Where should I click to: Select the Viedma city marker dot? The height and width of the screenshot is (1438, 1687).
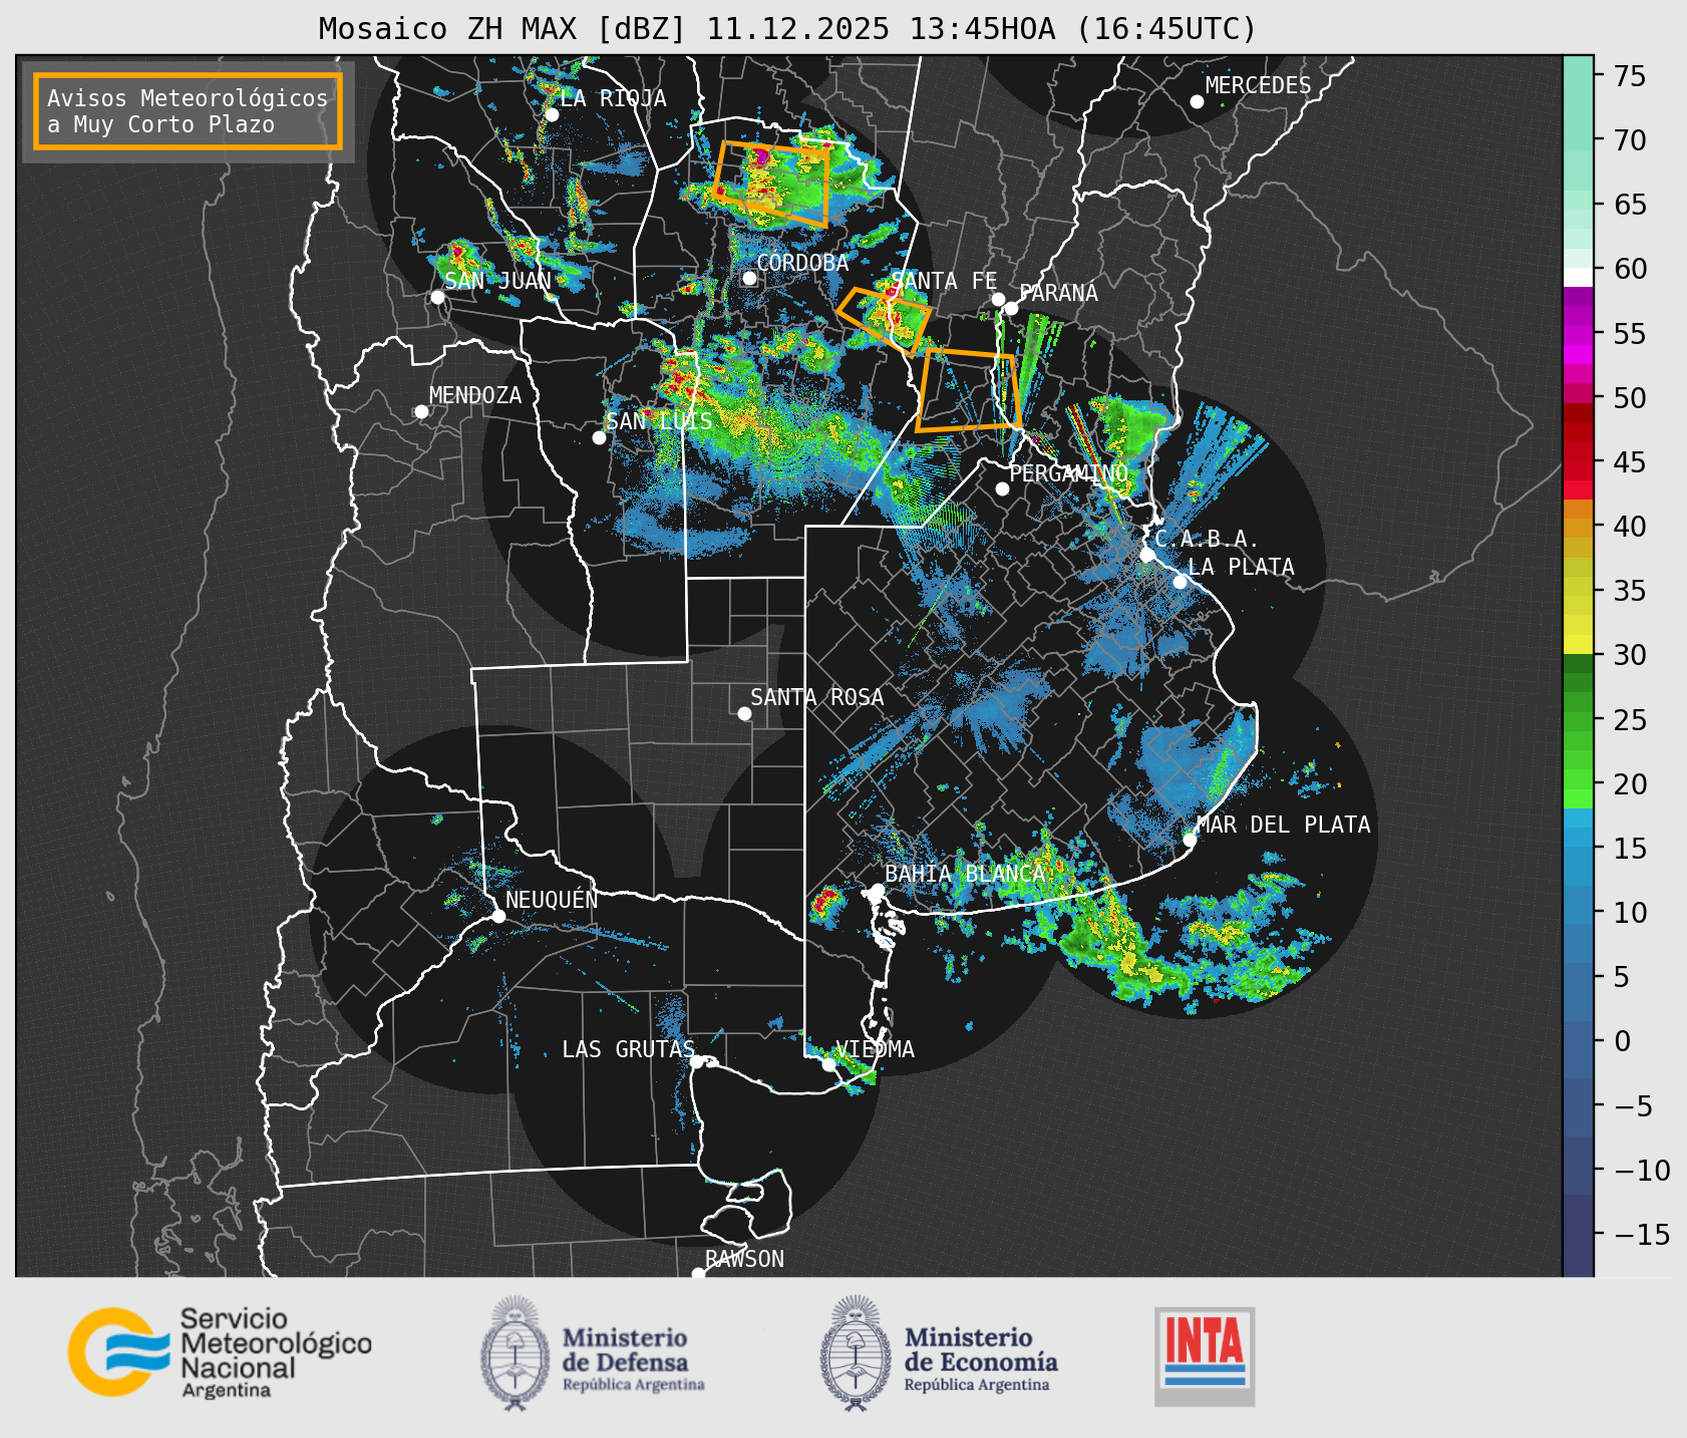(x=829, y=1065)
